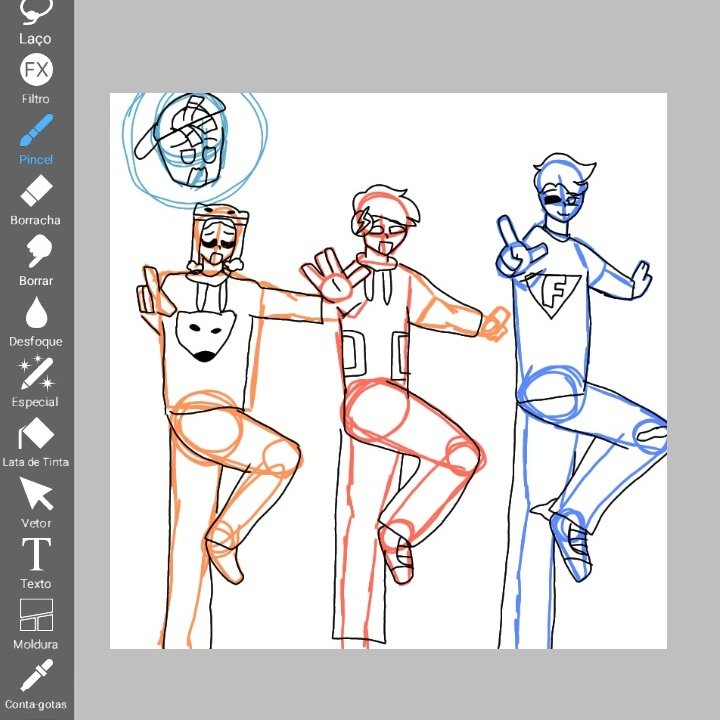Pick the Conta-gotas eyedropper tool
720x720 pixels.
pos(36,684)
